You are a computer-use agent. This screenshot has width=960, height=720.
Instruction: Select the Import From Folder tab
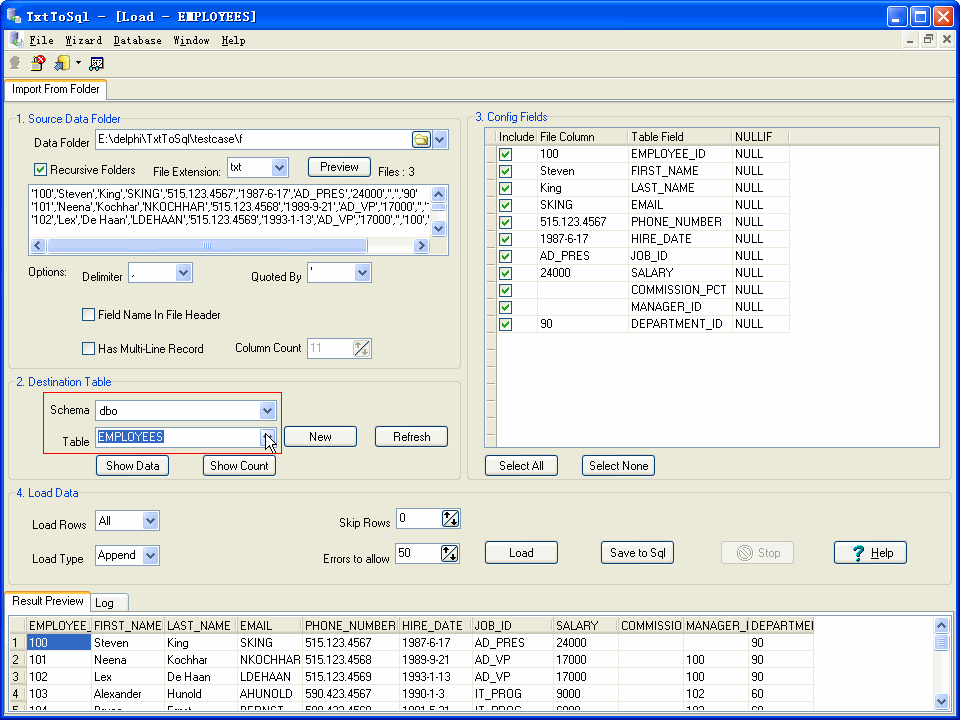[x=56, y=89]
